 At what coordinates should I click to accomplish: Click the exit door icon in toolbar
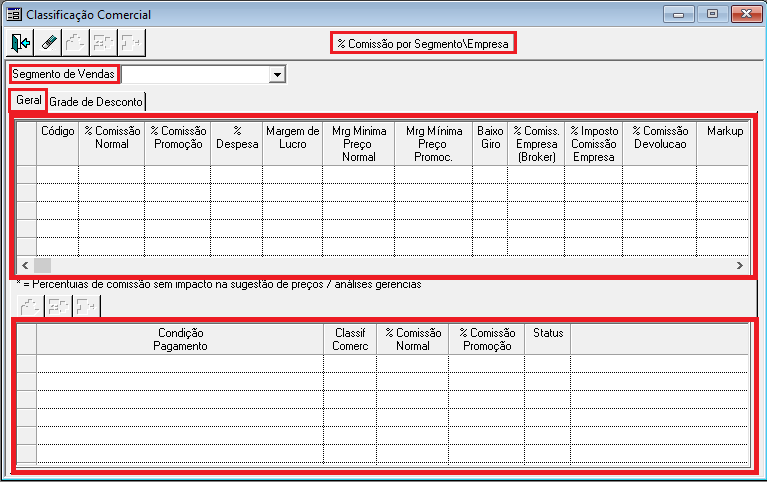(20, 43)
